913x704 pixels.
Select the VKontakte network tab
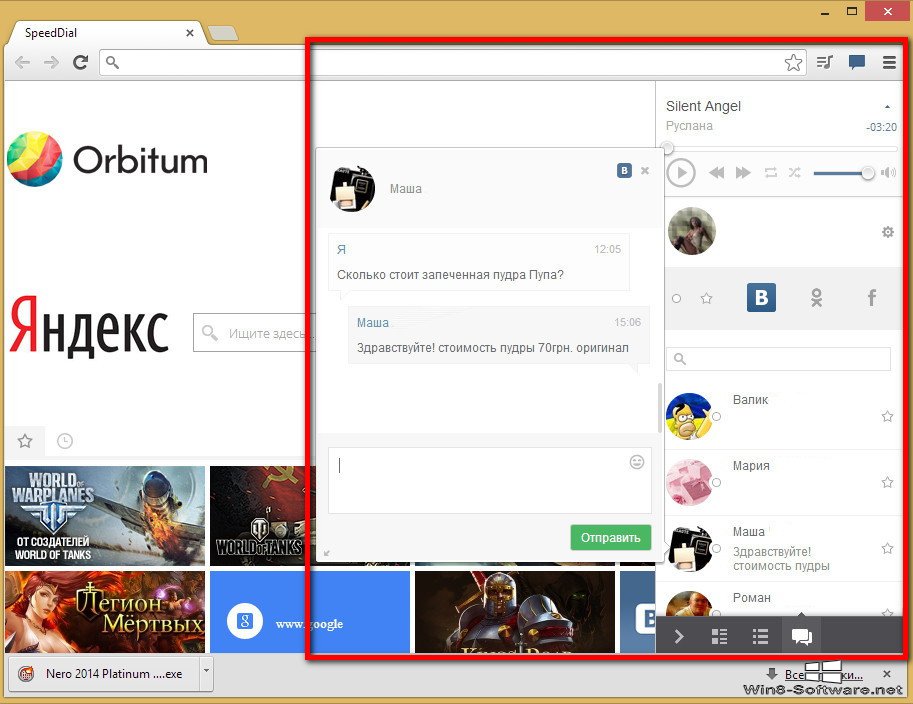[761, 298]
